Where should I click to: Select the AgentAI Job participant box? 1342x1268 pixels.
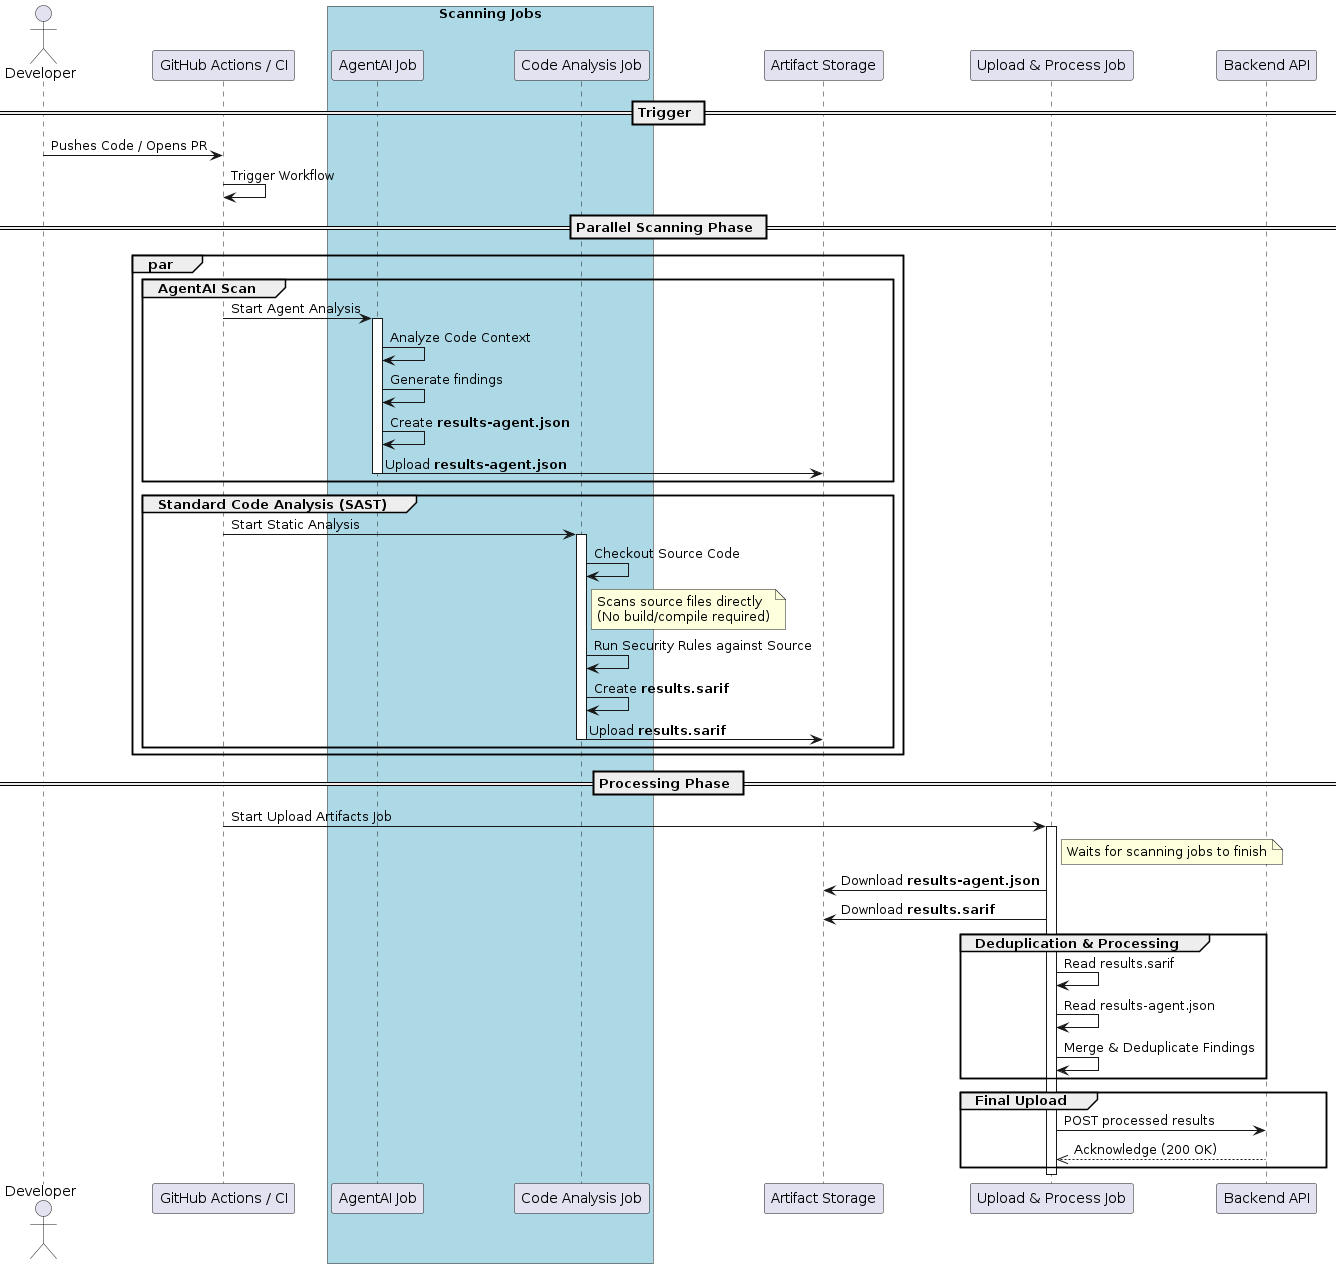(x=377, y=64)
